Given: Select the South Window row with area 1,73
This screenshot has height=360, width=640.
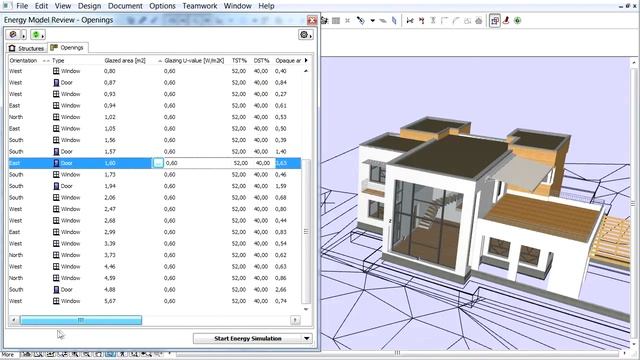Looking at the screenshot, I should [155, 174].
